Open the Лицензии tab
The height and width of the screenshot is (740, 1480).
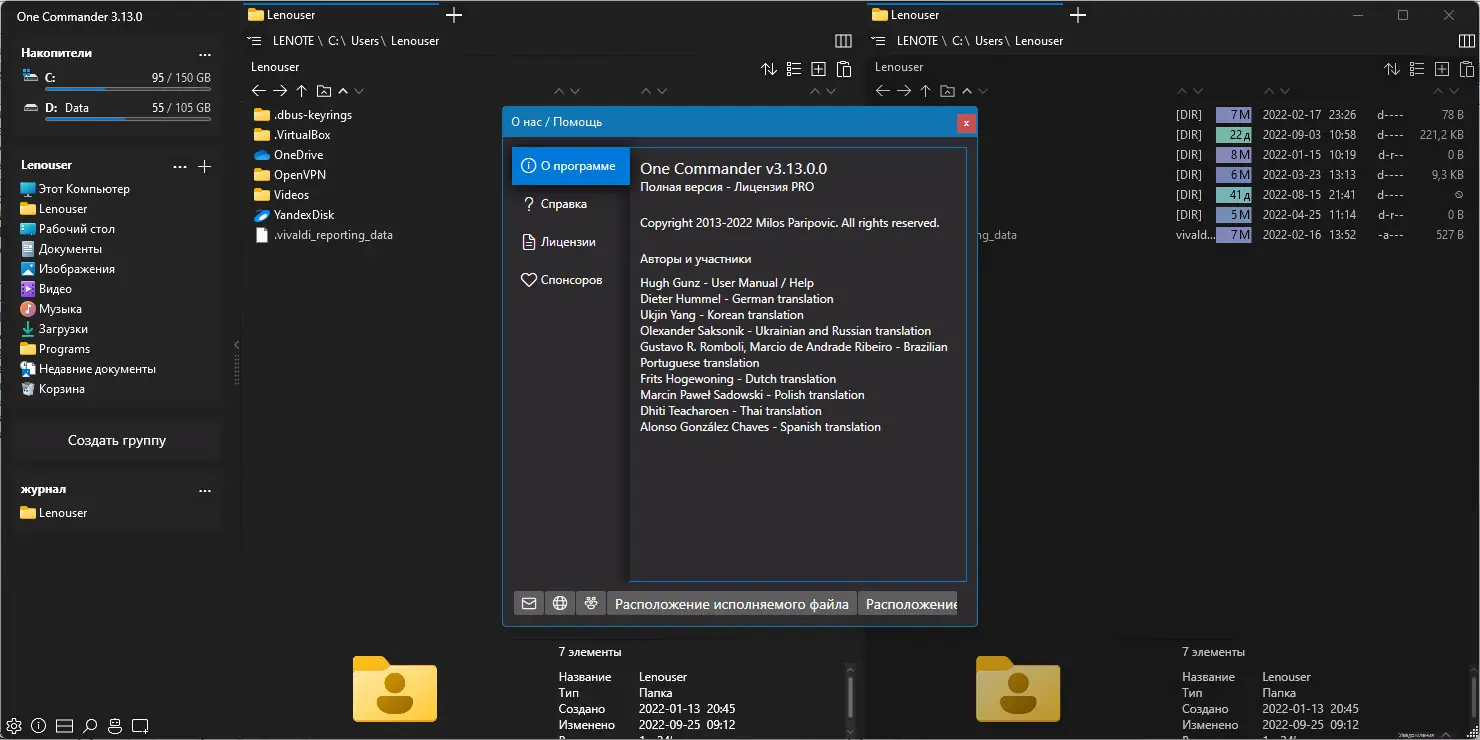point(570,241)
